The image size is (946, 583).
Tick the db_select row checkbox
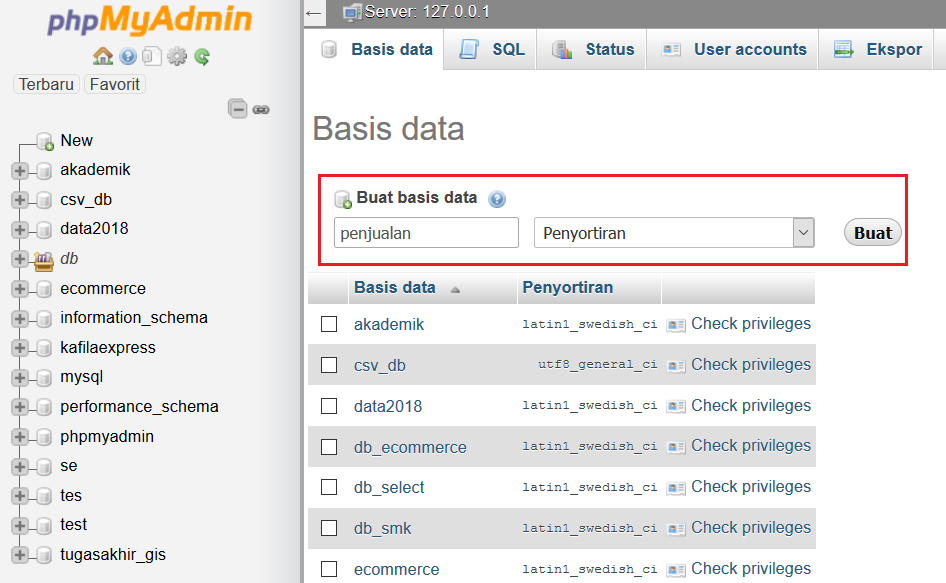329,487
